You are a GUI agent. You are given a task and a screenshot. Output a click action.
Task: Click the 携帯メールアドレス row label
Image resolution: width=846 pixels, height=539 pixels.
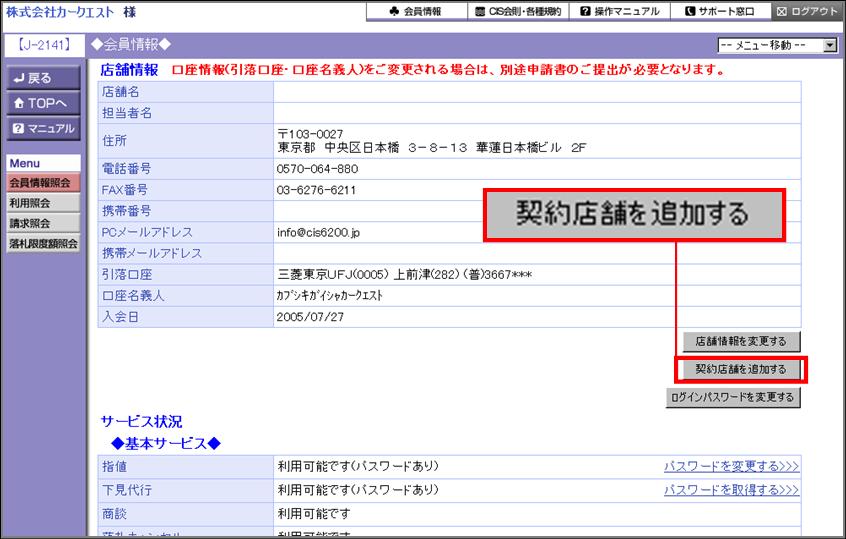(152, 253)
